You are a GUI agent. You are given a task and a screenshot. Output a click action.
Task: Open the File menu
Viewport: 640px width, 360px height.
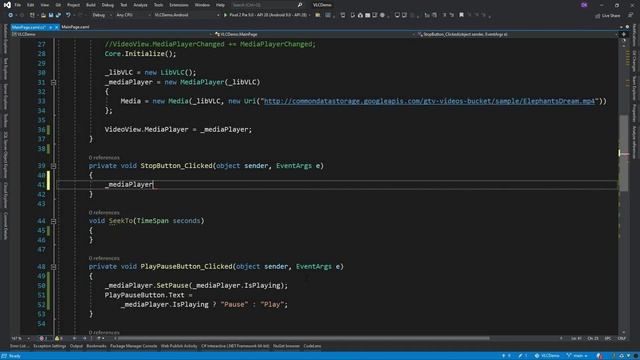18,5
